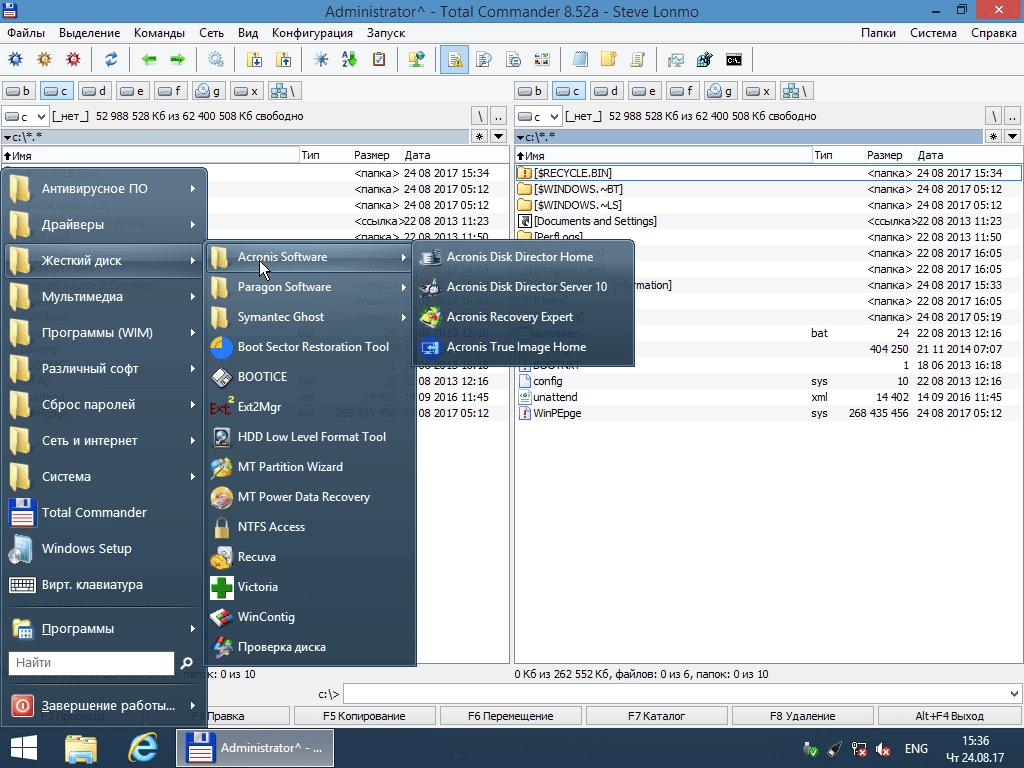Image resolution: width=1024 pixels, height=768 pixels.
Task: Open the file explorer taskbar icon
Action: tap(81, 748)
